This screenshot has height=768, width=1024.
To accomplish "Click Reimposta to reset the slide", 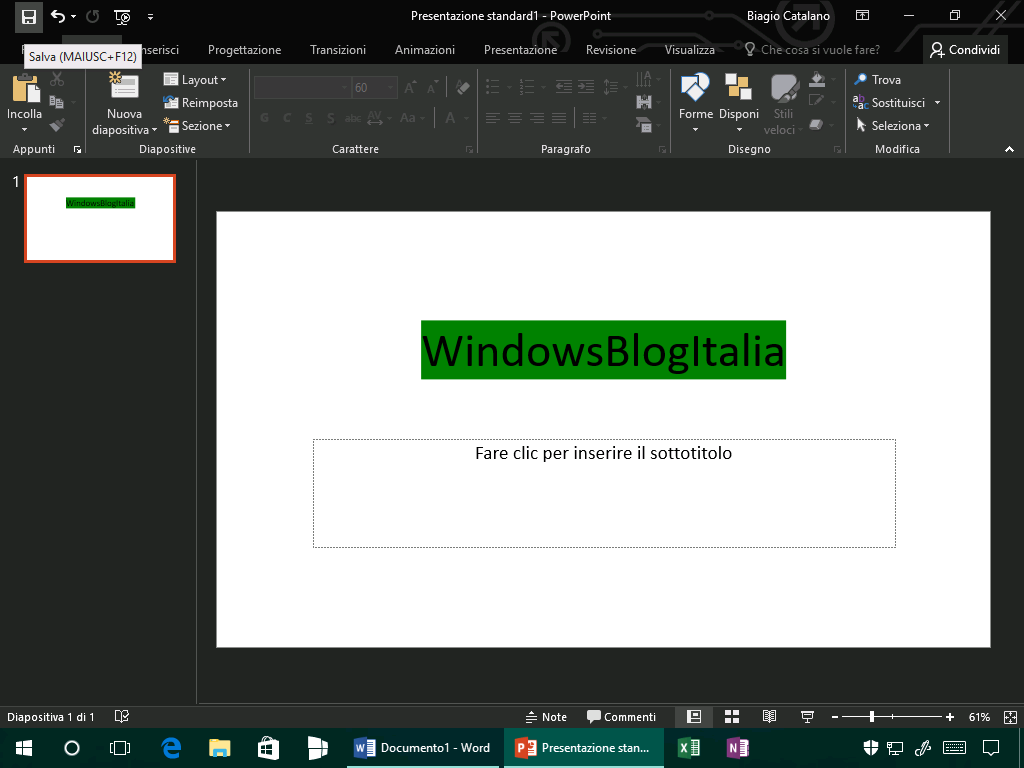I will (x=200, y=103).
